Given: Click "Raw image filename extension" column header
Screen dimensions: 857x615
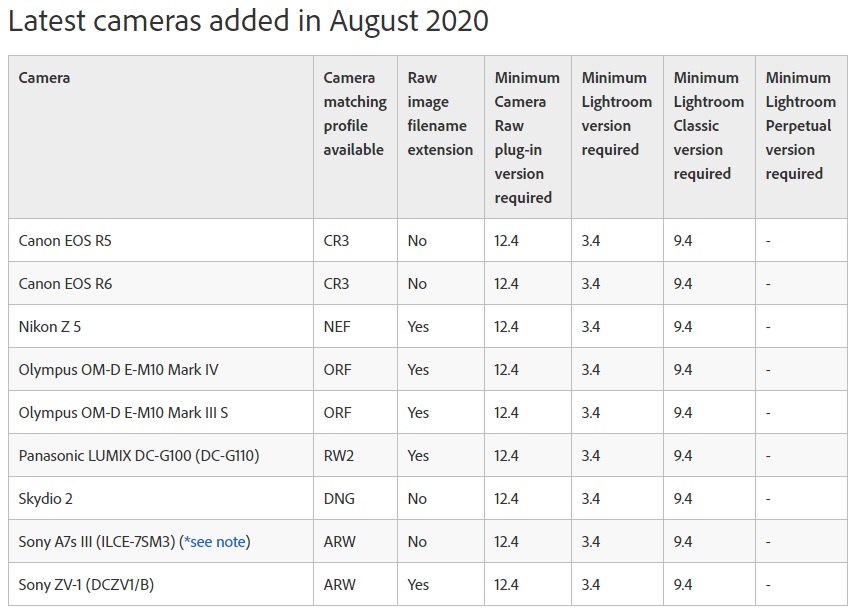Looking at the screenshot, I should pos(440,114).
